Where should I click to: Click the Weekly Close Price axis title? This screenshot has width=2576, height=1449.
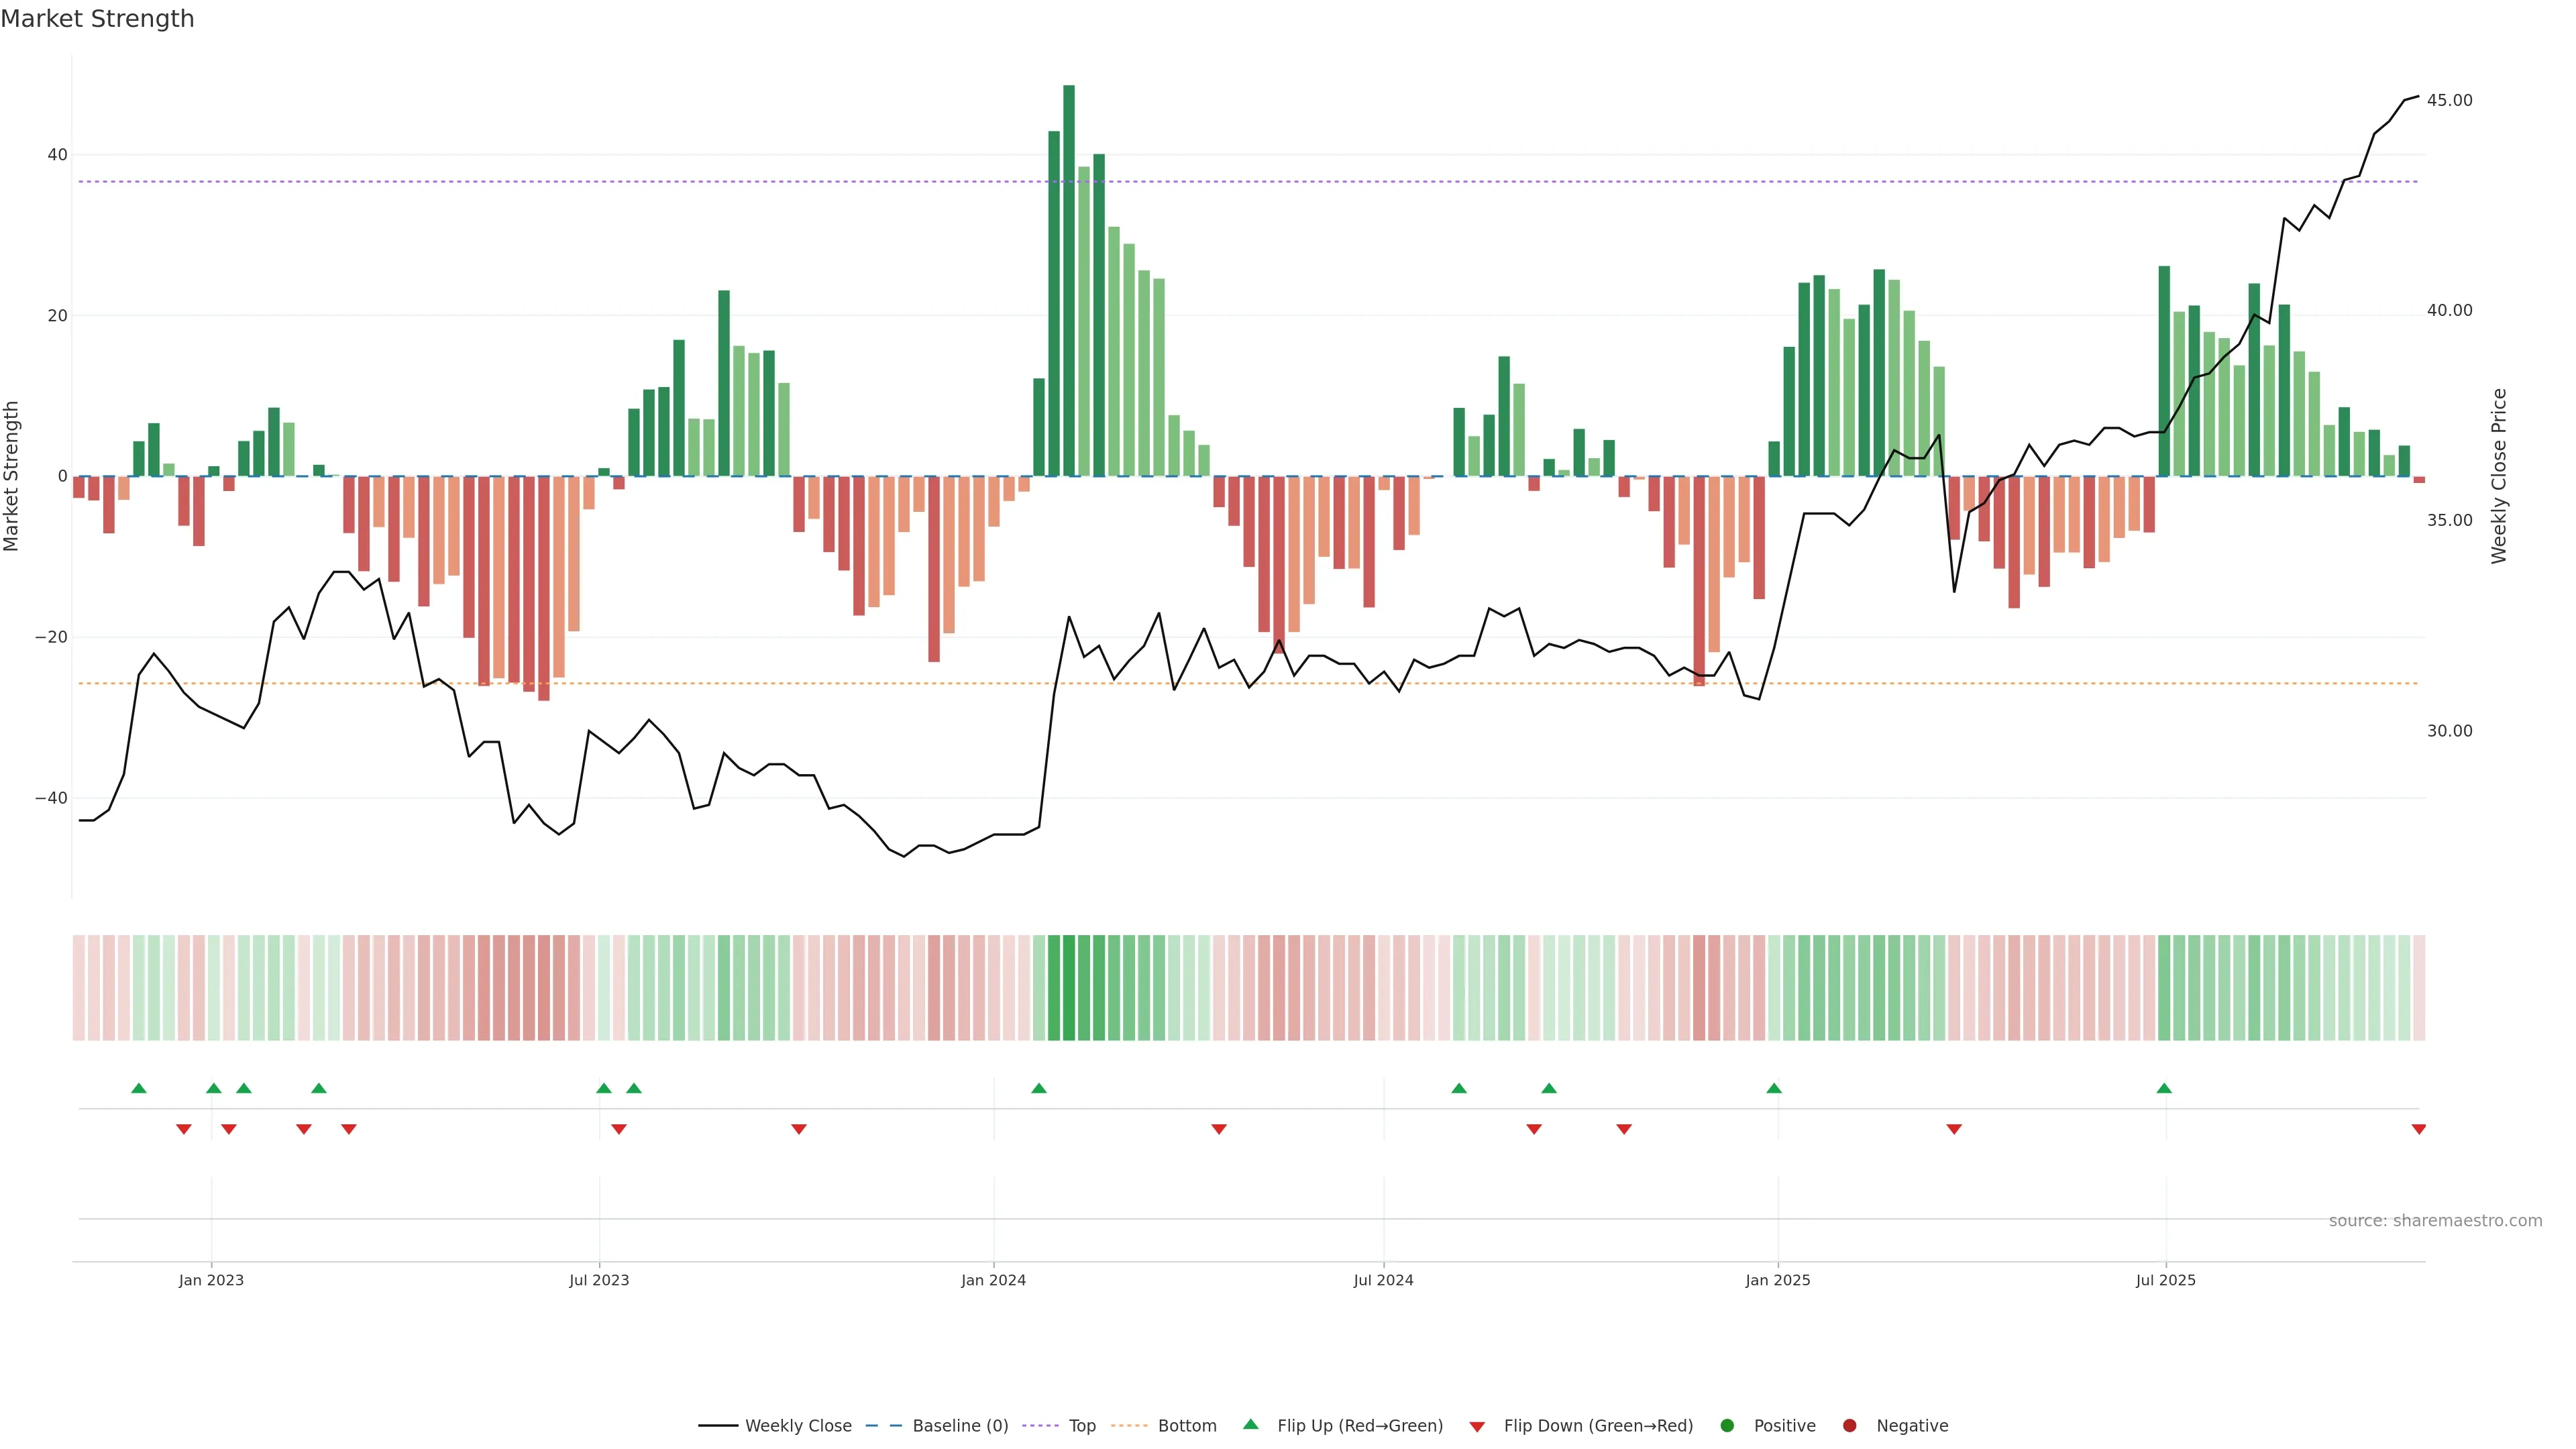(2499, 476)
